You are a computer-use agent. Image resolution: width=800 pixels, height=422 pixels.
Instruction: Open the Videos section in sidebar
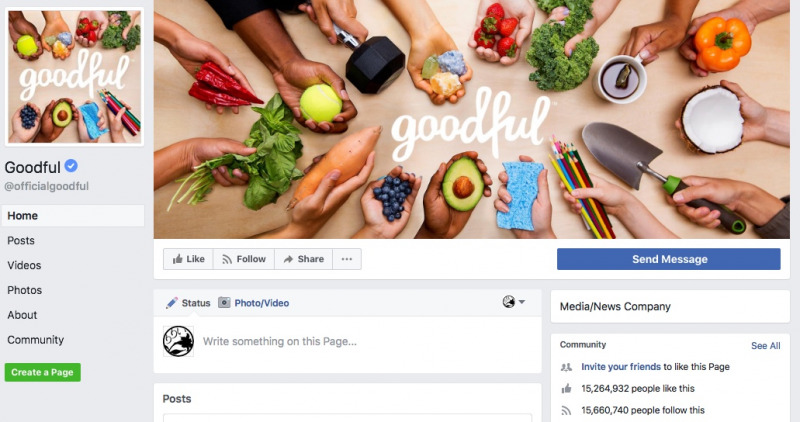click(24, 265)
